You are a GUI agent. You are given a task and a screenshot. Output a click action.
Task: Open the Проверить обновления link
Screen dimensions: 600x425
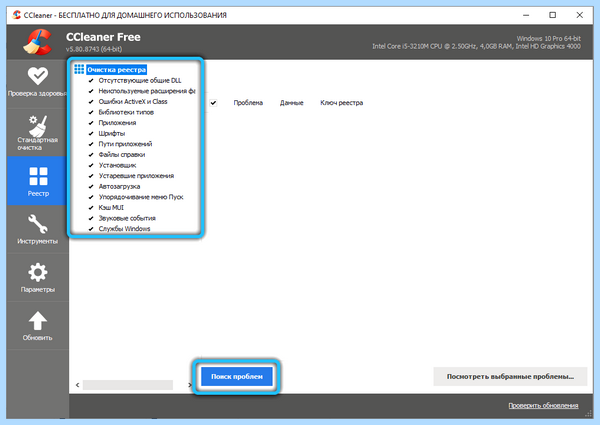pos(543,405)
